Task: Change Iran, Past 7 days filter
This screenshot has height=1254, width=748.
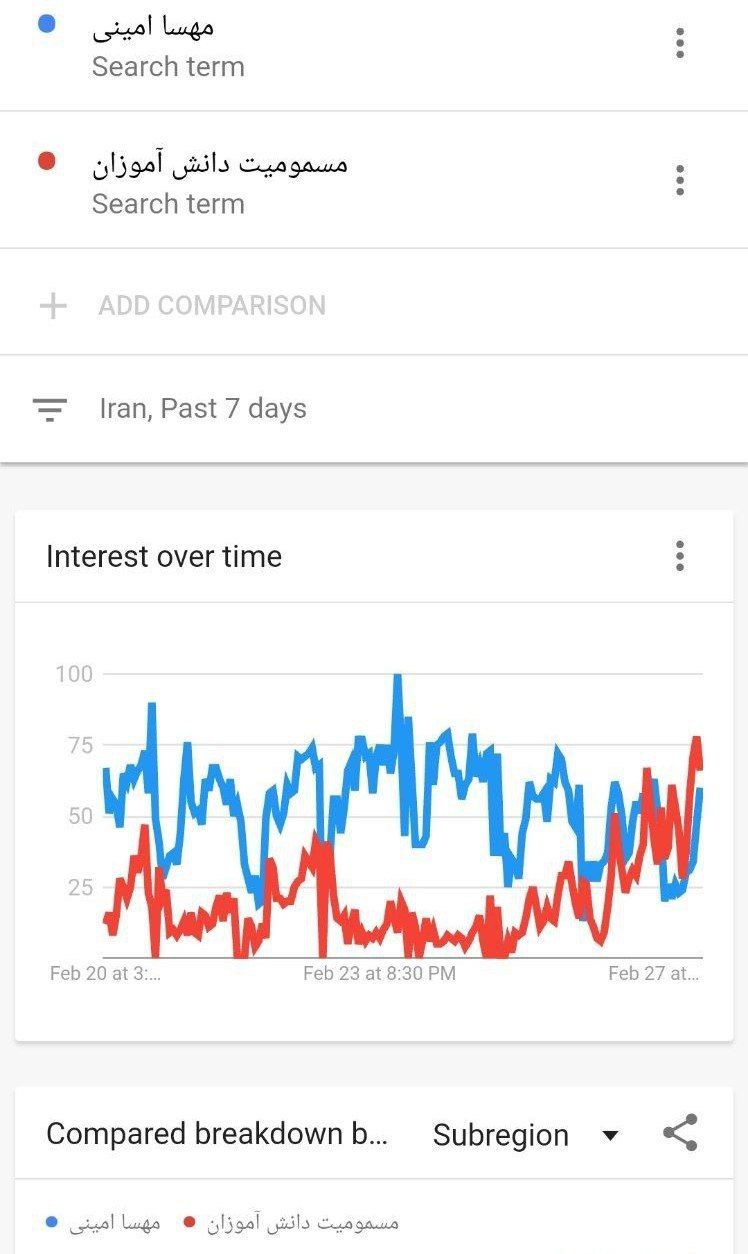Action: (x=203, y=409)
